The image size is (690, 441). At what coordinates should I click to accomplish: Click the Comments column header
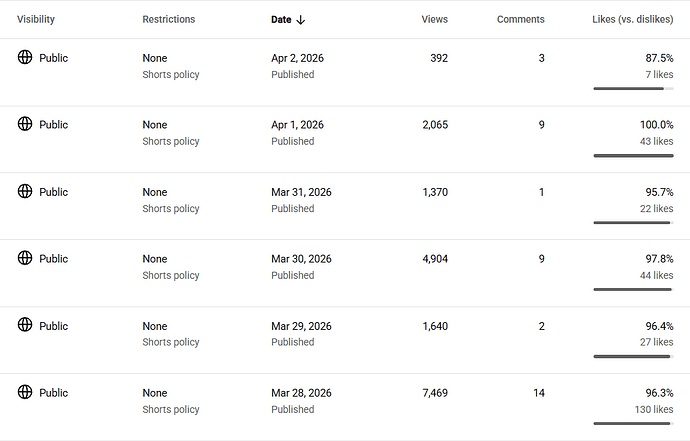pyautogui.click(x=520, y=20)
